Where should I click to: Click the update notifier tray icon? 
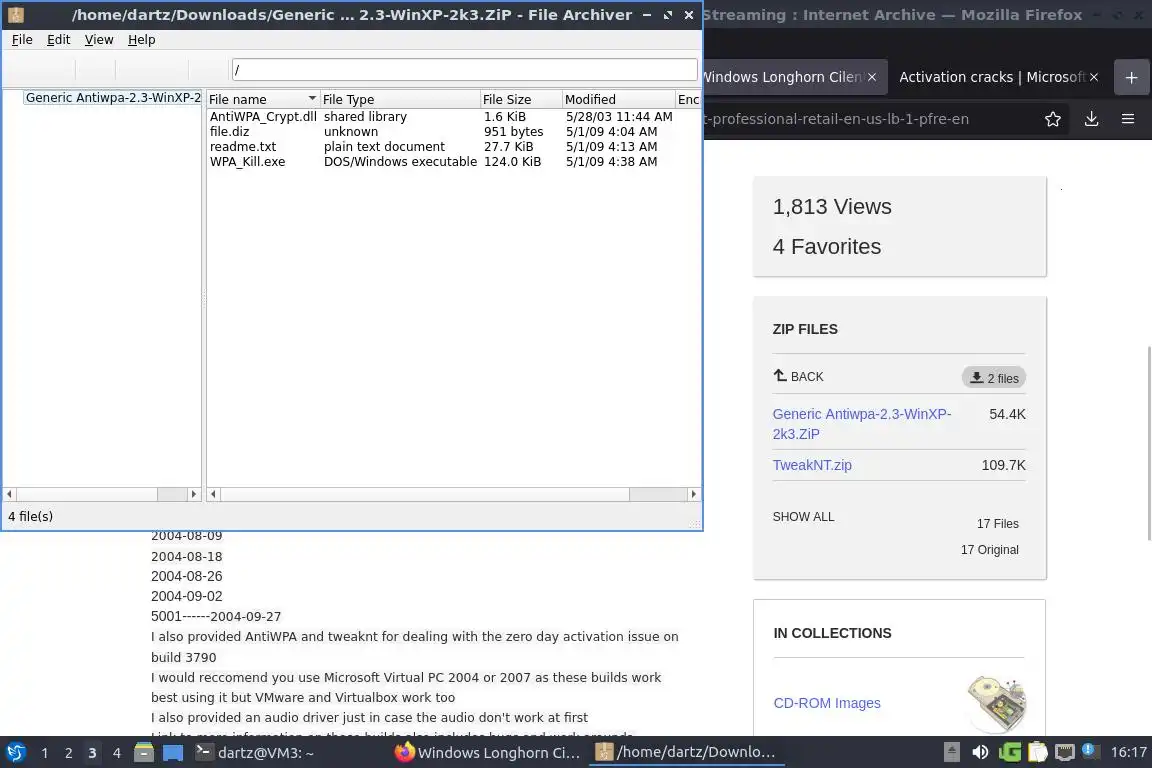[1091, 751]
